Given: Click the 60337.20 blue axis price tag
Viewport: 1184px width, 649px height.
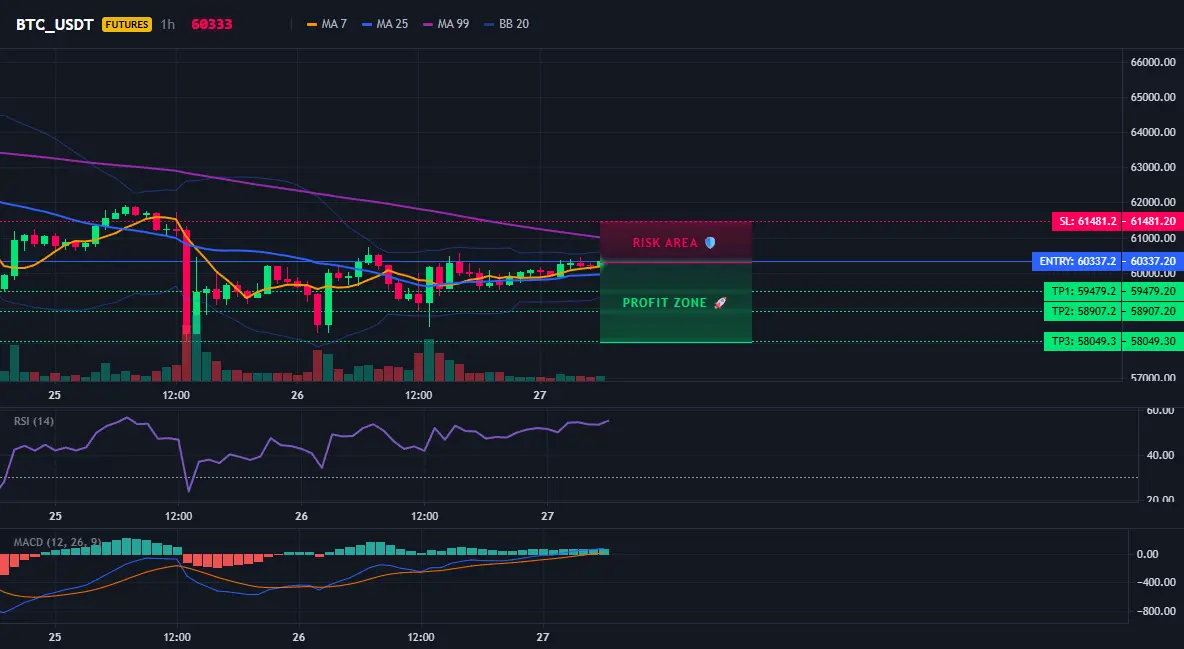Looking at the screenshot, I should click(x=1152, y=261).
